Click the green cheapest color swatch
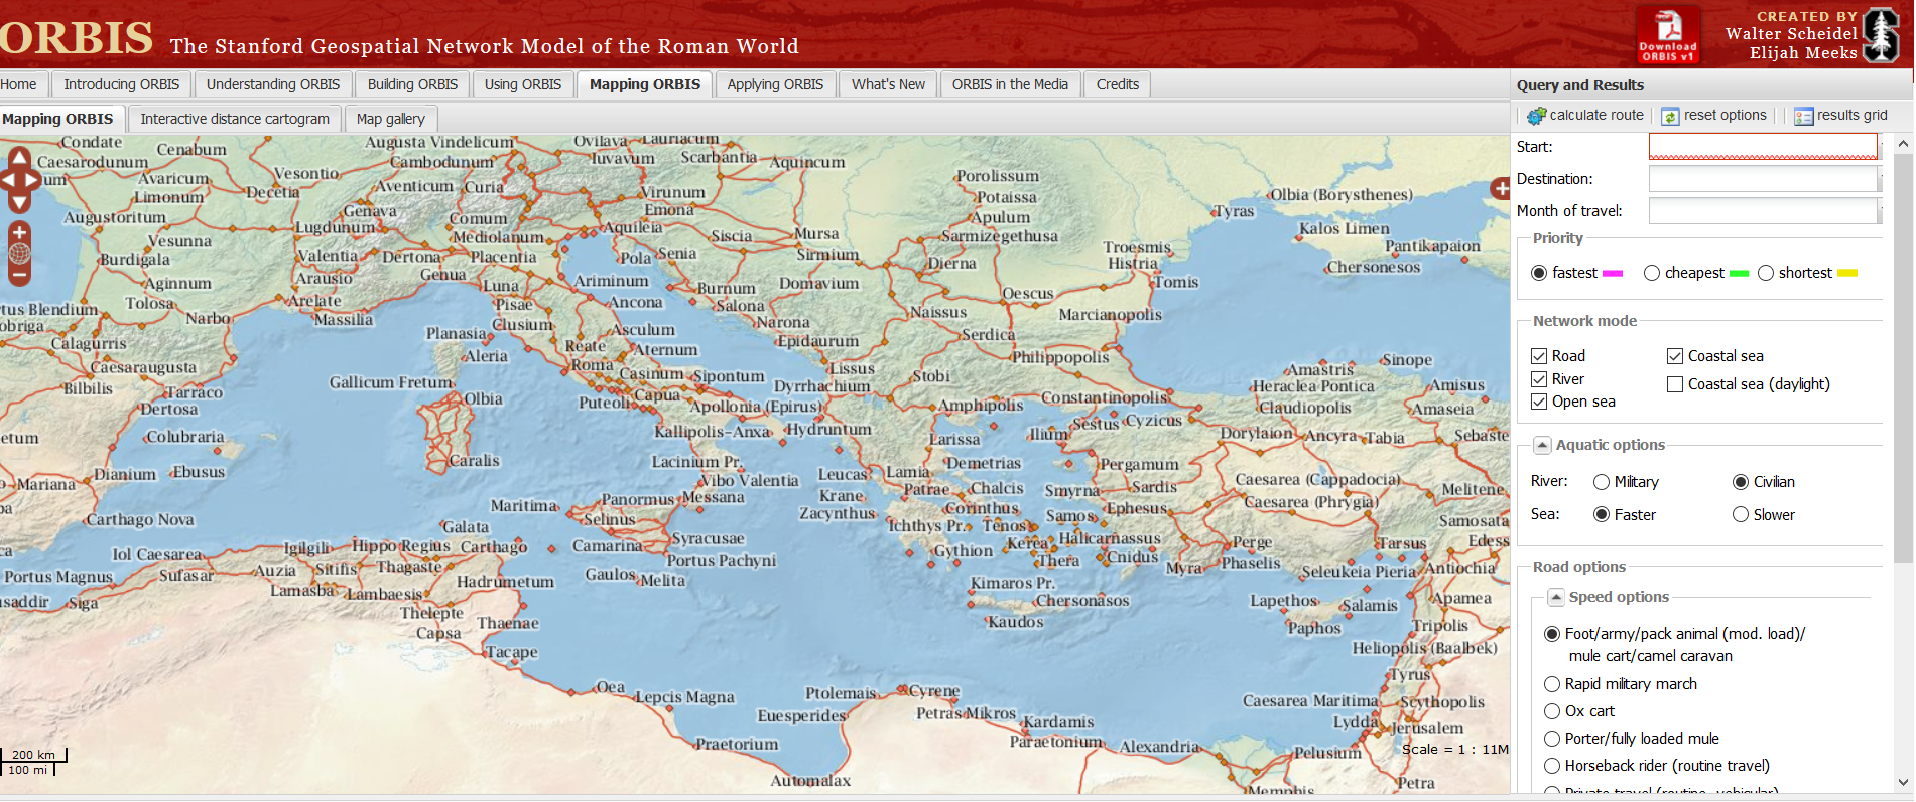 (1739, 274)
